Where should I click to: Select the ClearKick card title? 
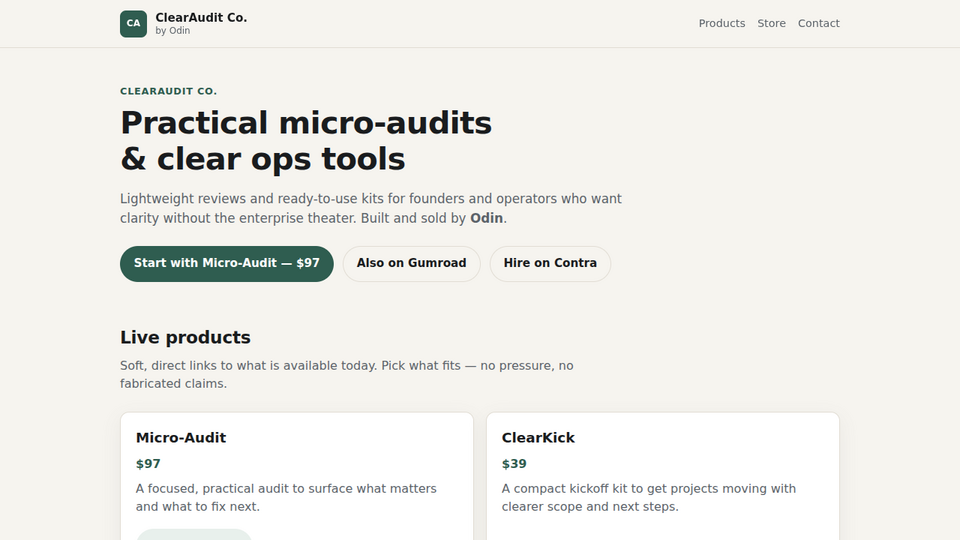coord(538,438)
